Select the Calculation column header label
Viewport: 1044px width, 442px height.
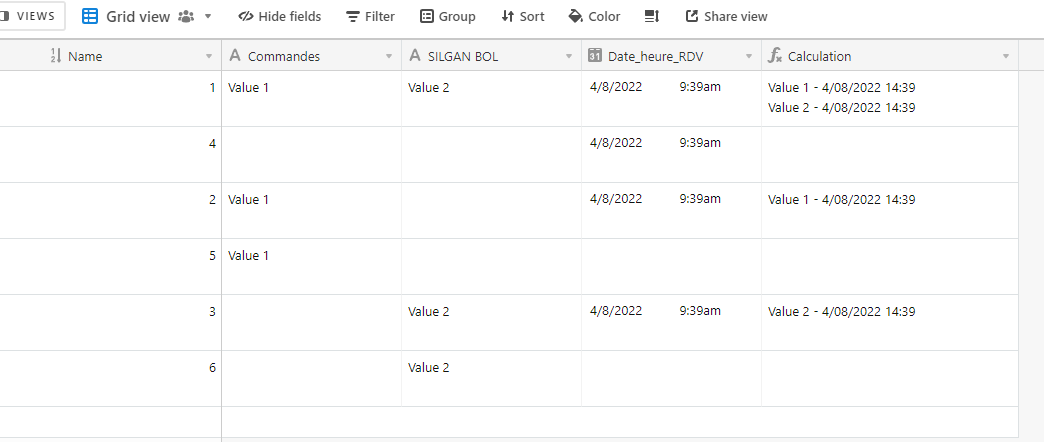coord(819,57)
